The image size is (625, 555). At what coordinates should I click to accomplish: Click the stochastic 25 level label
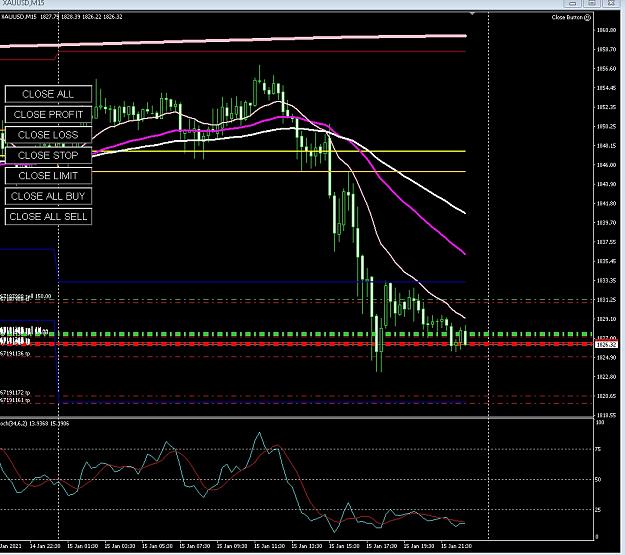[x=598, y=510]
